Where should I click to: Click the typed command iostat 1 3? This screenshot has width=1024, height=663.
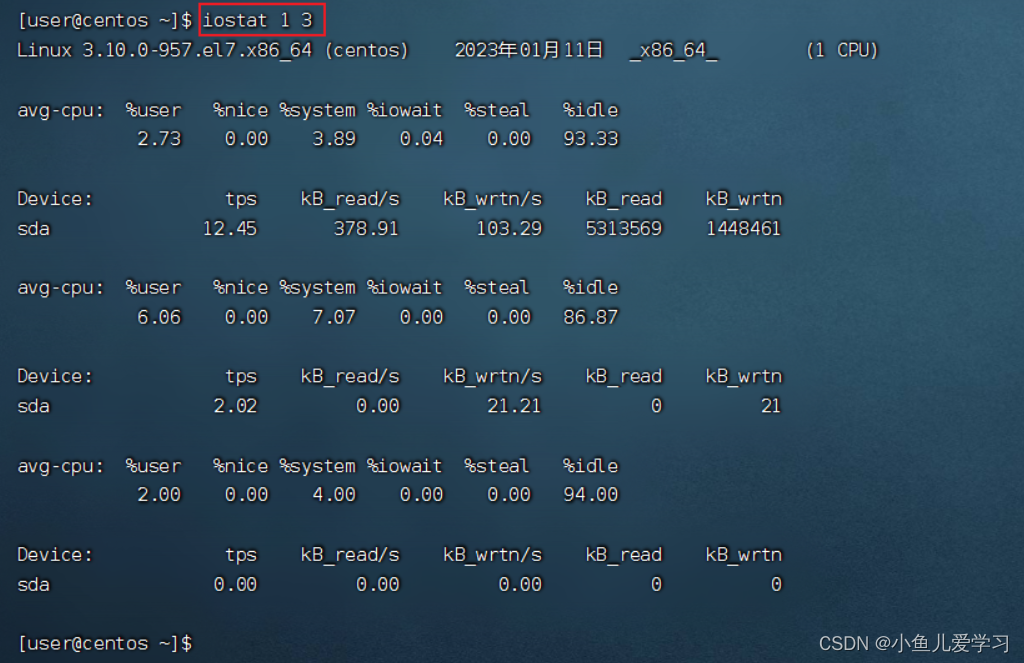point(257,20)
